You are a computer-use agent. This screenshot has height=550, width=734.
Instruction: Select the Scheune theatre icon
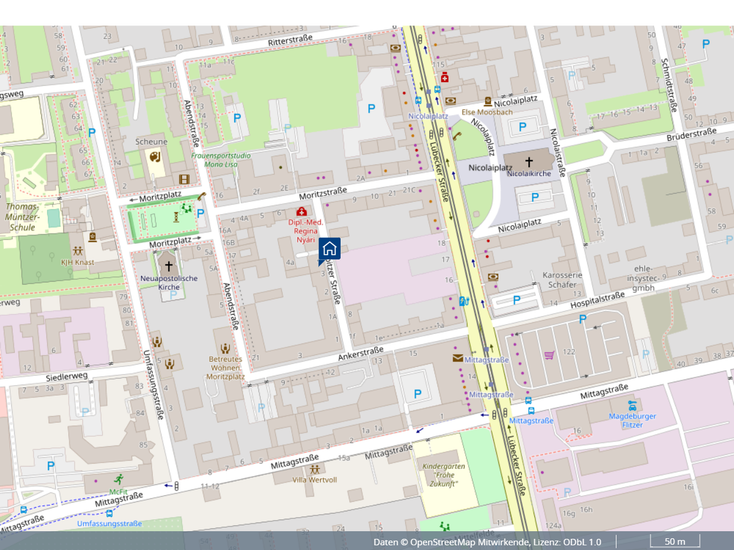tap(154, 157)
